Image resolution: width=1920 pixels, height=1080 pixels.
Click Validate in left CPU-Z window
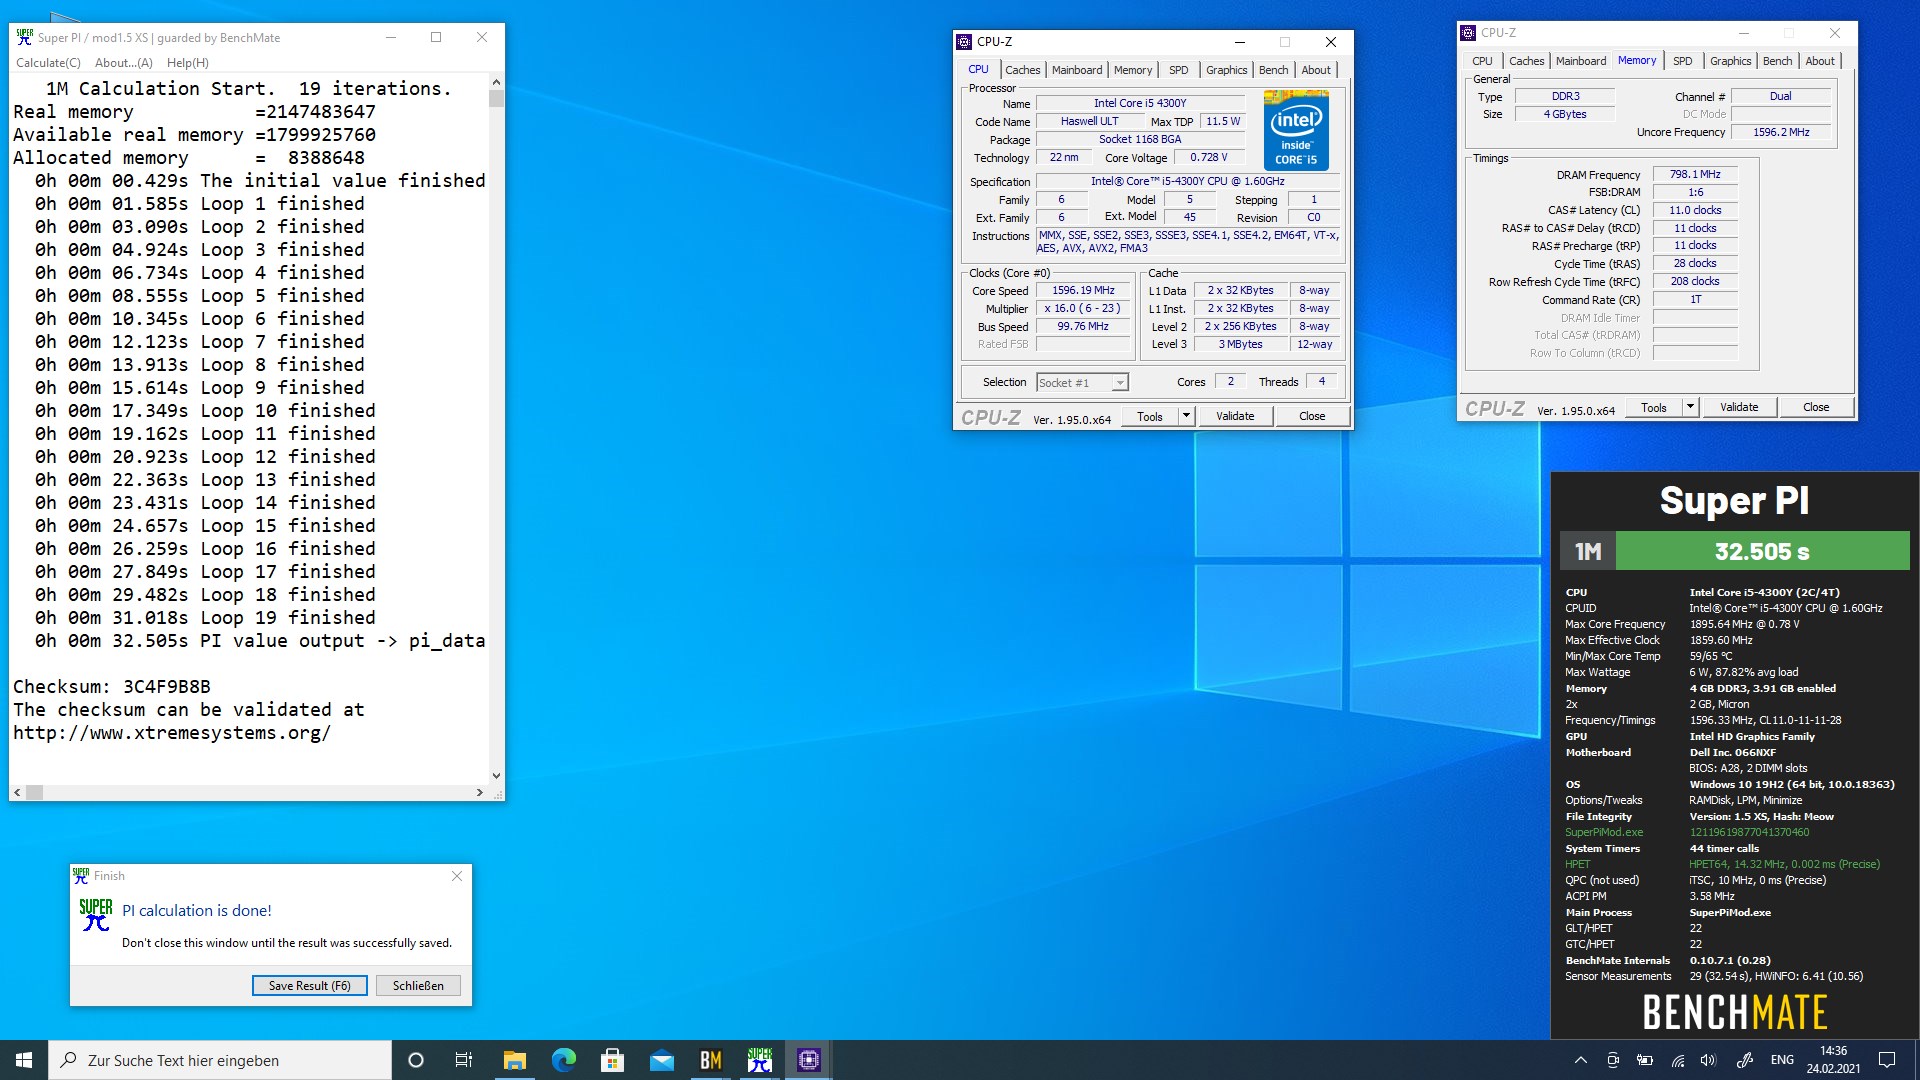pyautogui.click(x=1235, y=416)
